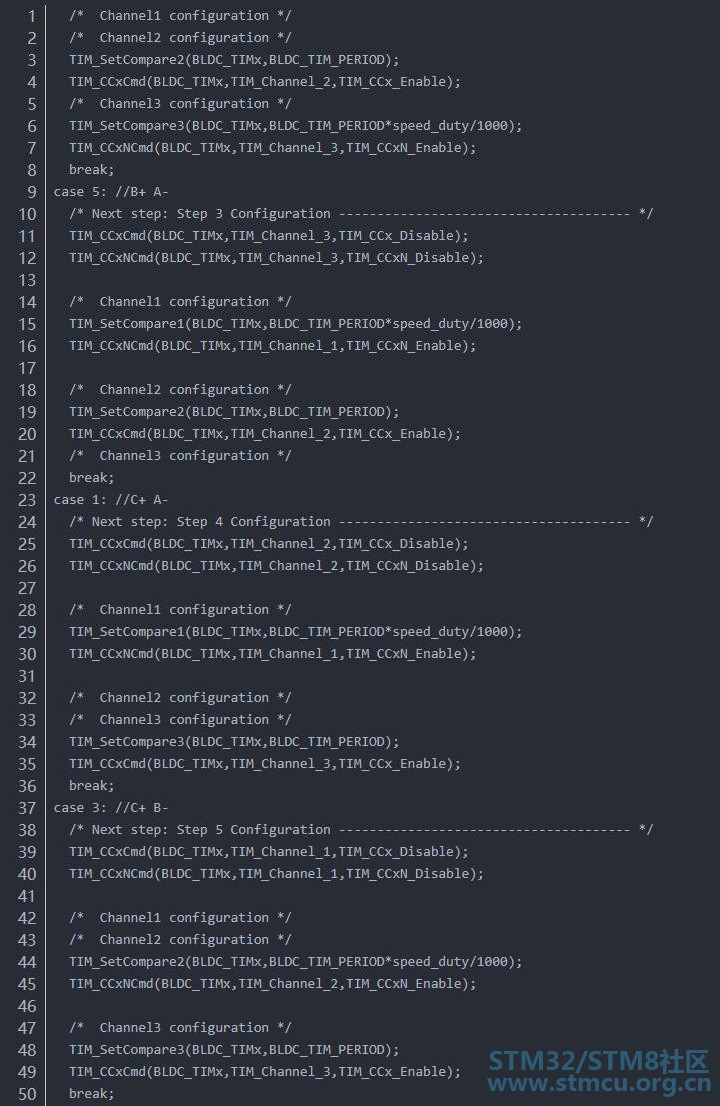720x1106 pixels.
Task: Click TIM_SetCompare2 call on line 44
Action: [x=295, y=962]
